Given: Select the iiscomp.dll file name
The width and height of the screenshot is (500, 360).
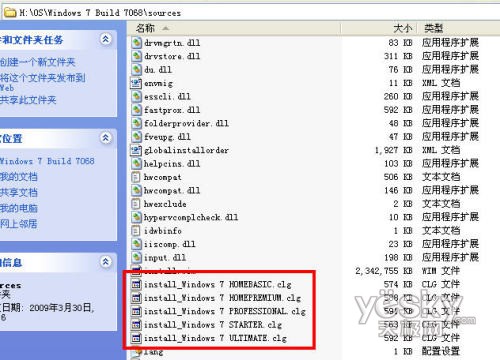Looking at the screenshot, I should (x=170, y=244).
